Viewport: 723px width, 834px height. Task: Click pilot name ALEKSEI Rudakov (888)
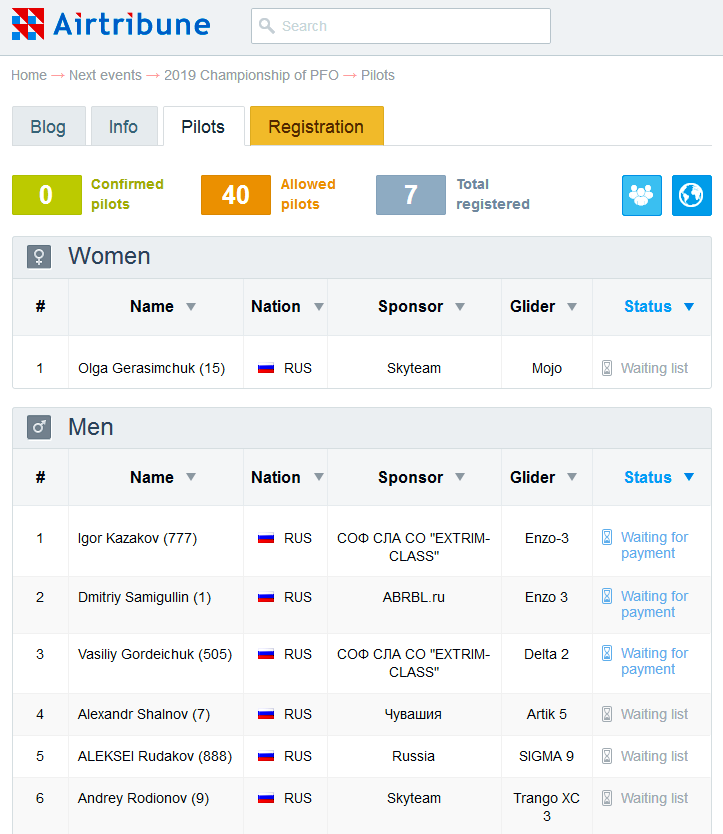pos(155,756)
